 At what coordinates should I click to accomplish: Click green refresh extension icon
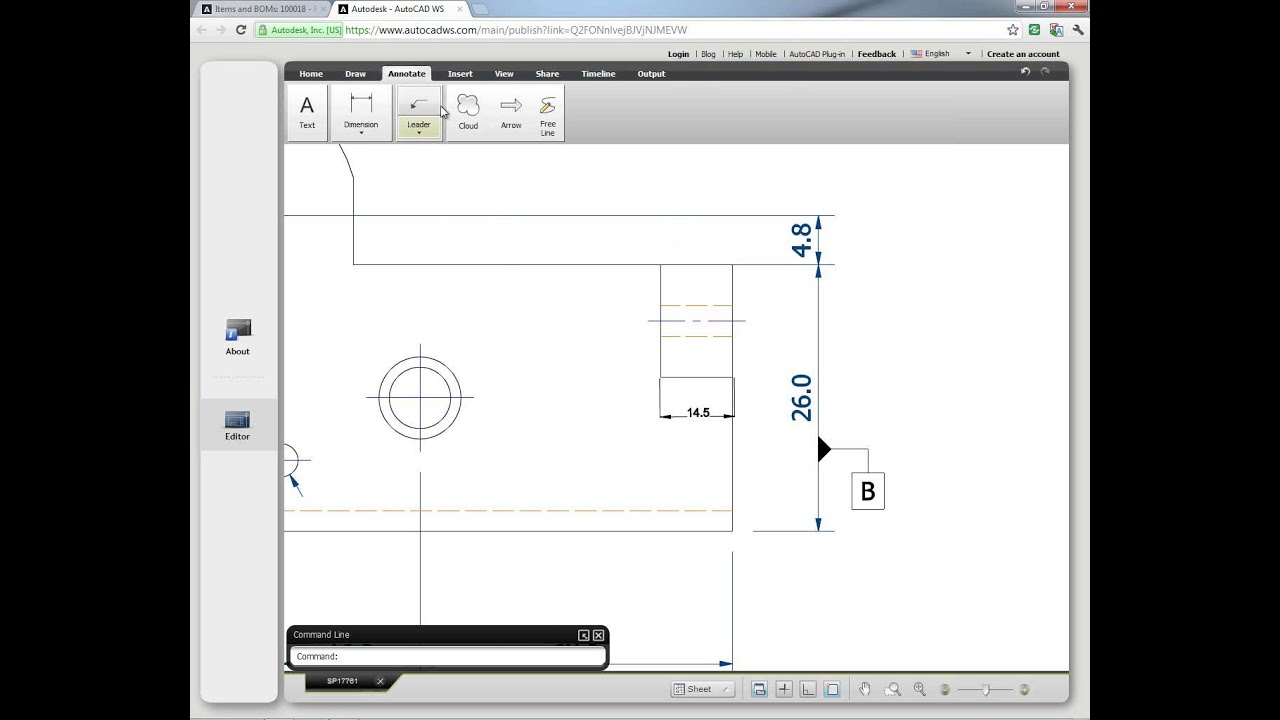(1034, 30)
